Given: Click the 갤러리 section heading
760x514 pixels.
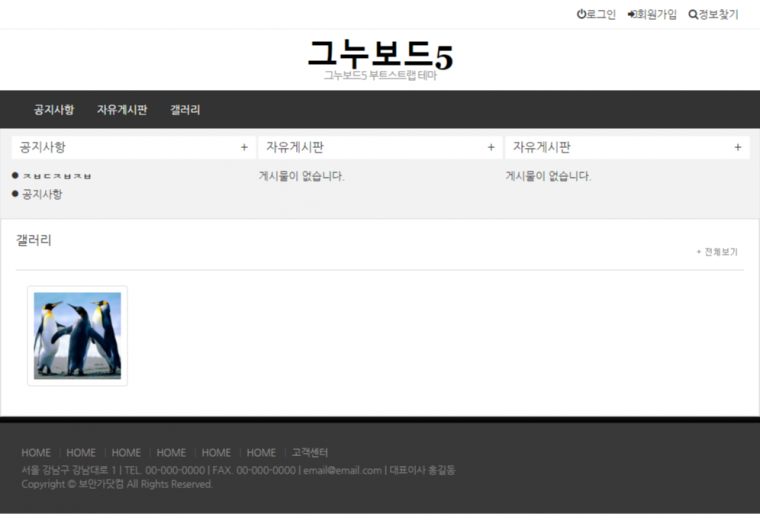Looking at the screenshot, I should click(34, 240).
